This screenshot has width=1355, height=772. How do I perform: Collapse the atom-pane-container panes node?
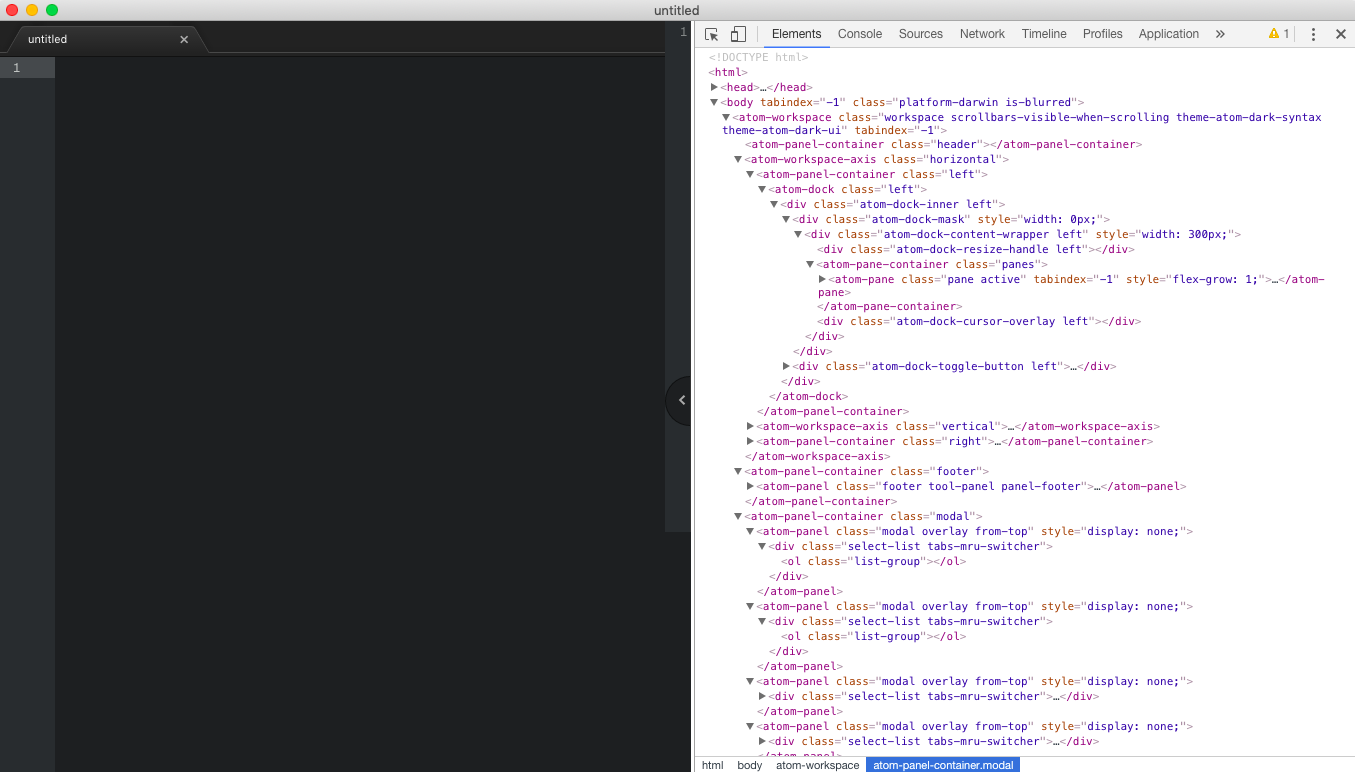[x=810, y=264]
